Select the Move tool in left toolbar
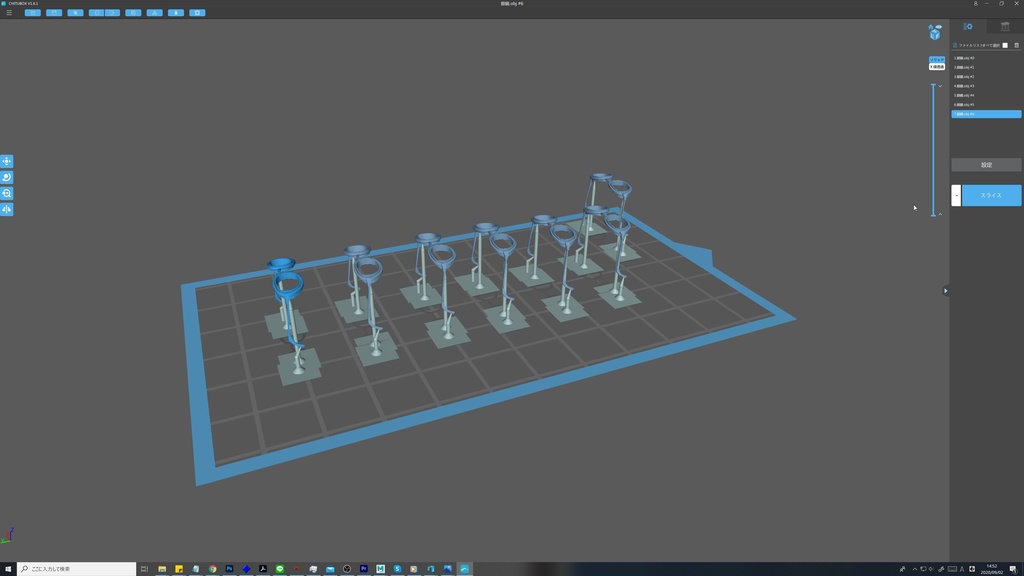Viewport: 1024px width, 576px height. [7, 161]
